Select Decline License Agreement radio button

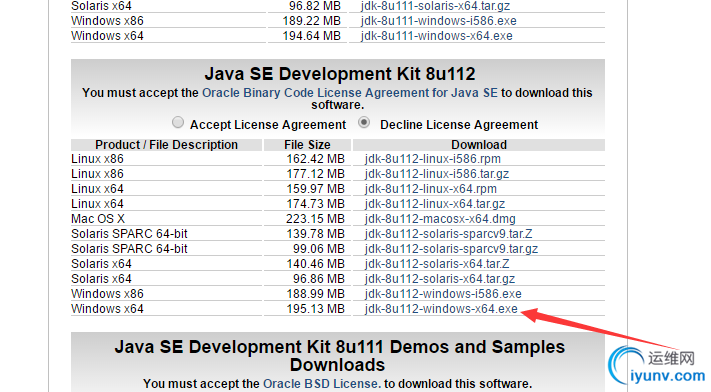[364, 122]
